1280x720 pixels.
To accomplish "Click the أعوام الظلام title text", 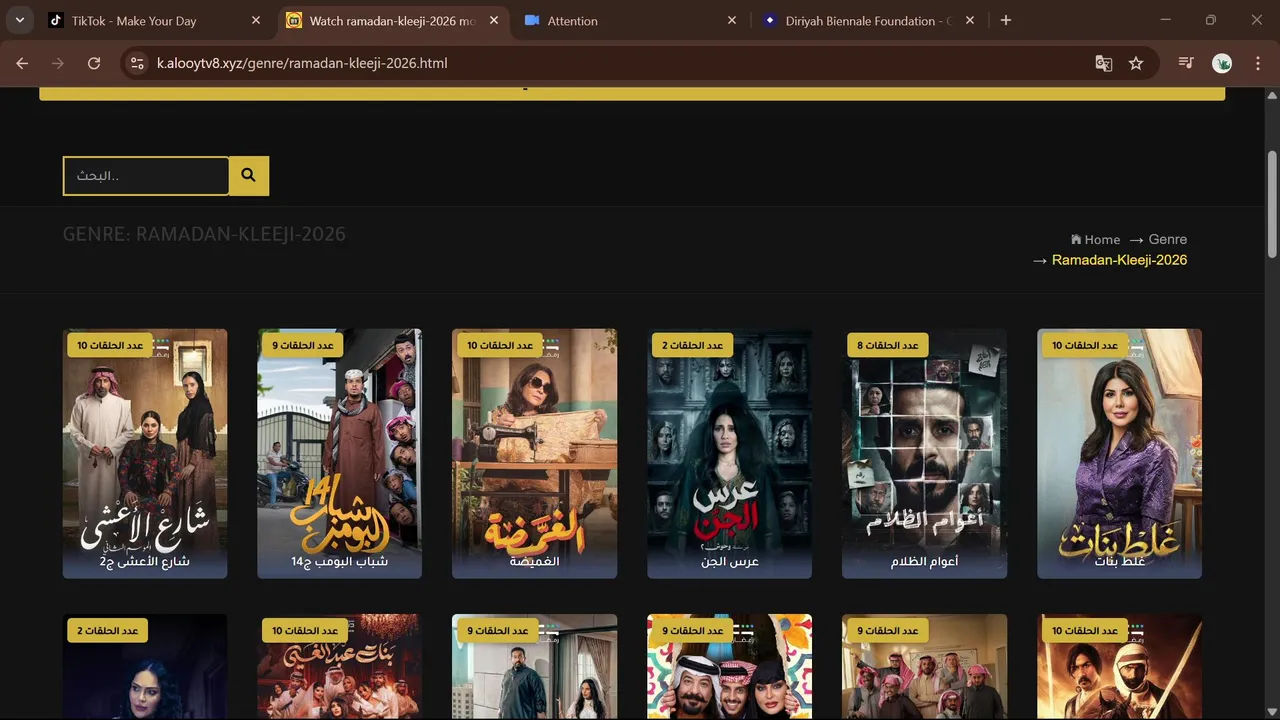I will [x=924, y=562].
